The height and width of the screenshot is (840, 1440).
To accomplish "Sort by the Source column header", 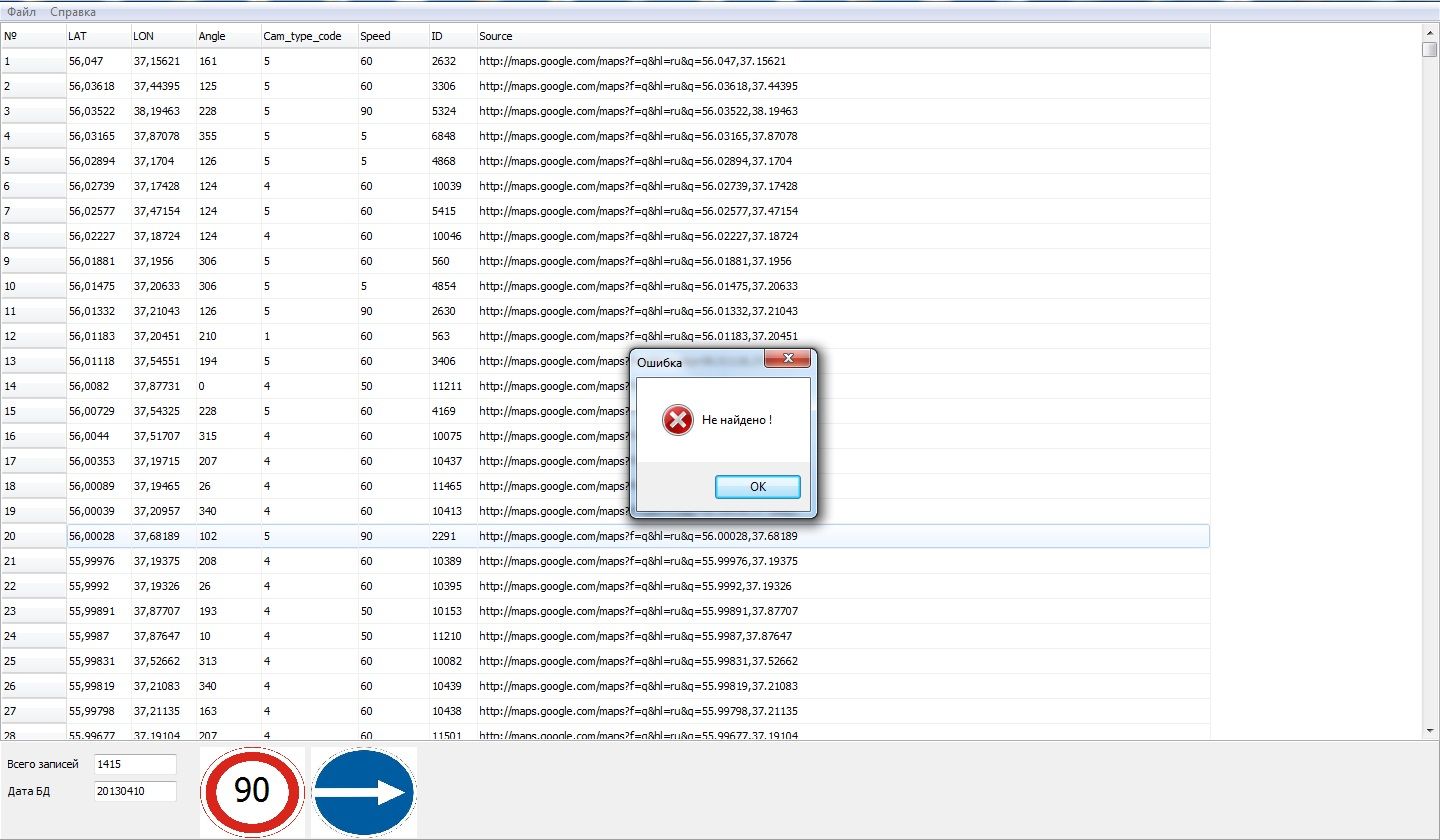I will point(843,36).
